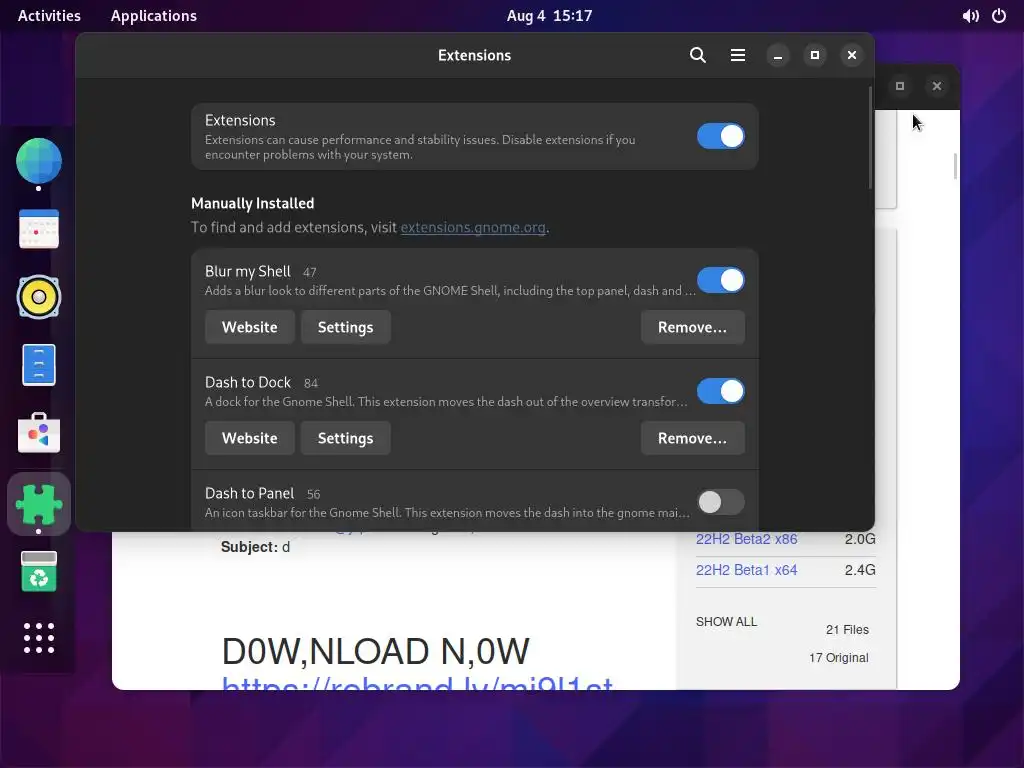1024x768 pixels.
Task: Open search in the Extensions window
Action: pyautogui.click(x=697, y=56)
